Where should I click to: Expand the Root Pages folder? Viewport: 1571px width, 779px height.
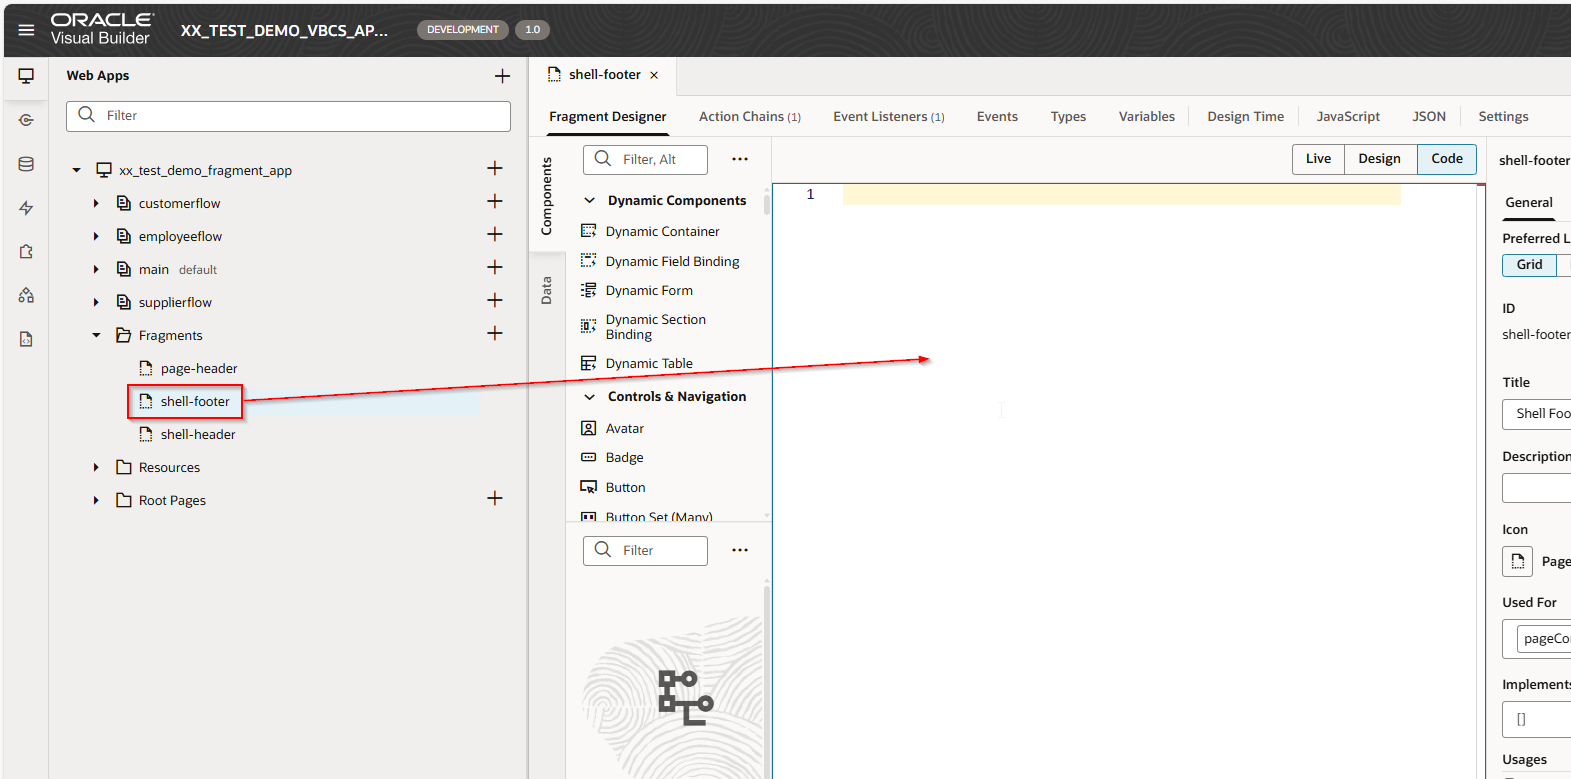click(x=96, y=500)
